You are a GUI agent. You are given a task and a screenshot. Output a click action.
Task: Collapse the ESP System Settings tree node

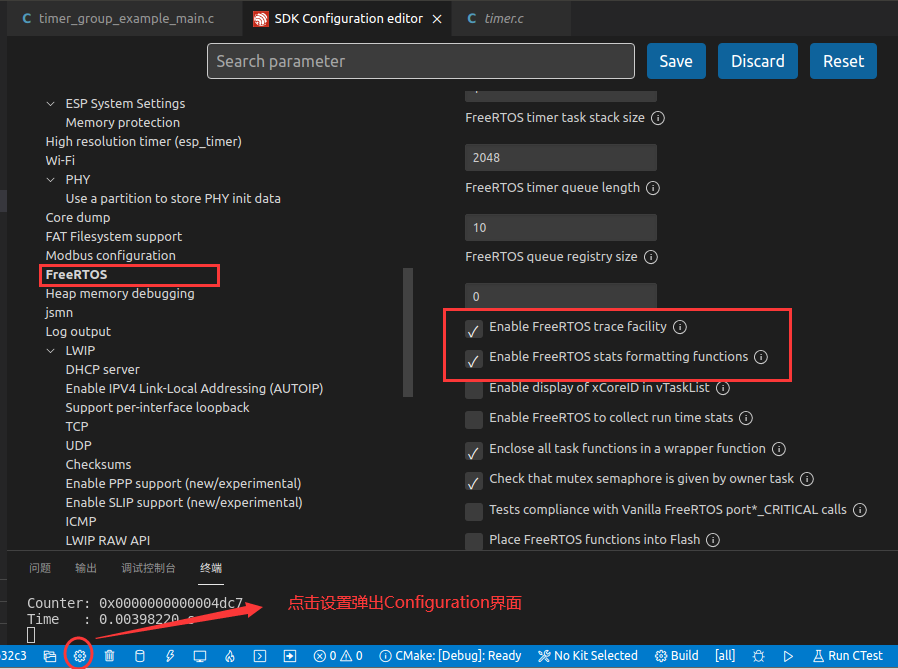50,104
